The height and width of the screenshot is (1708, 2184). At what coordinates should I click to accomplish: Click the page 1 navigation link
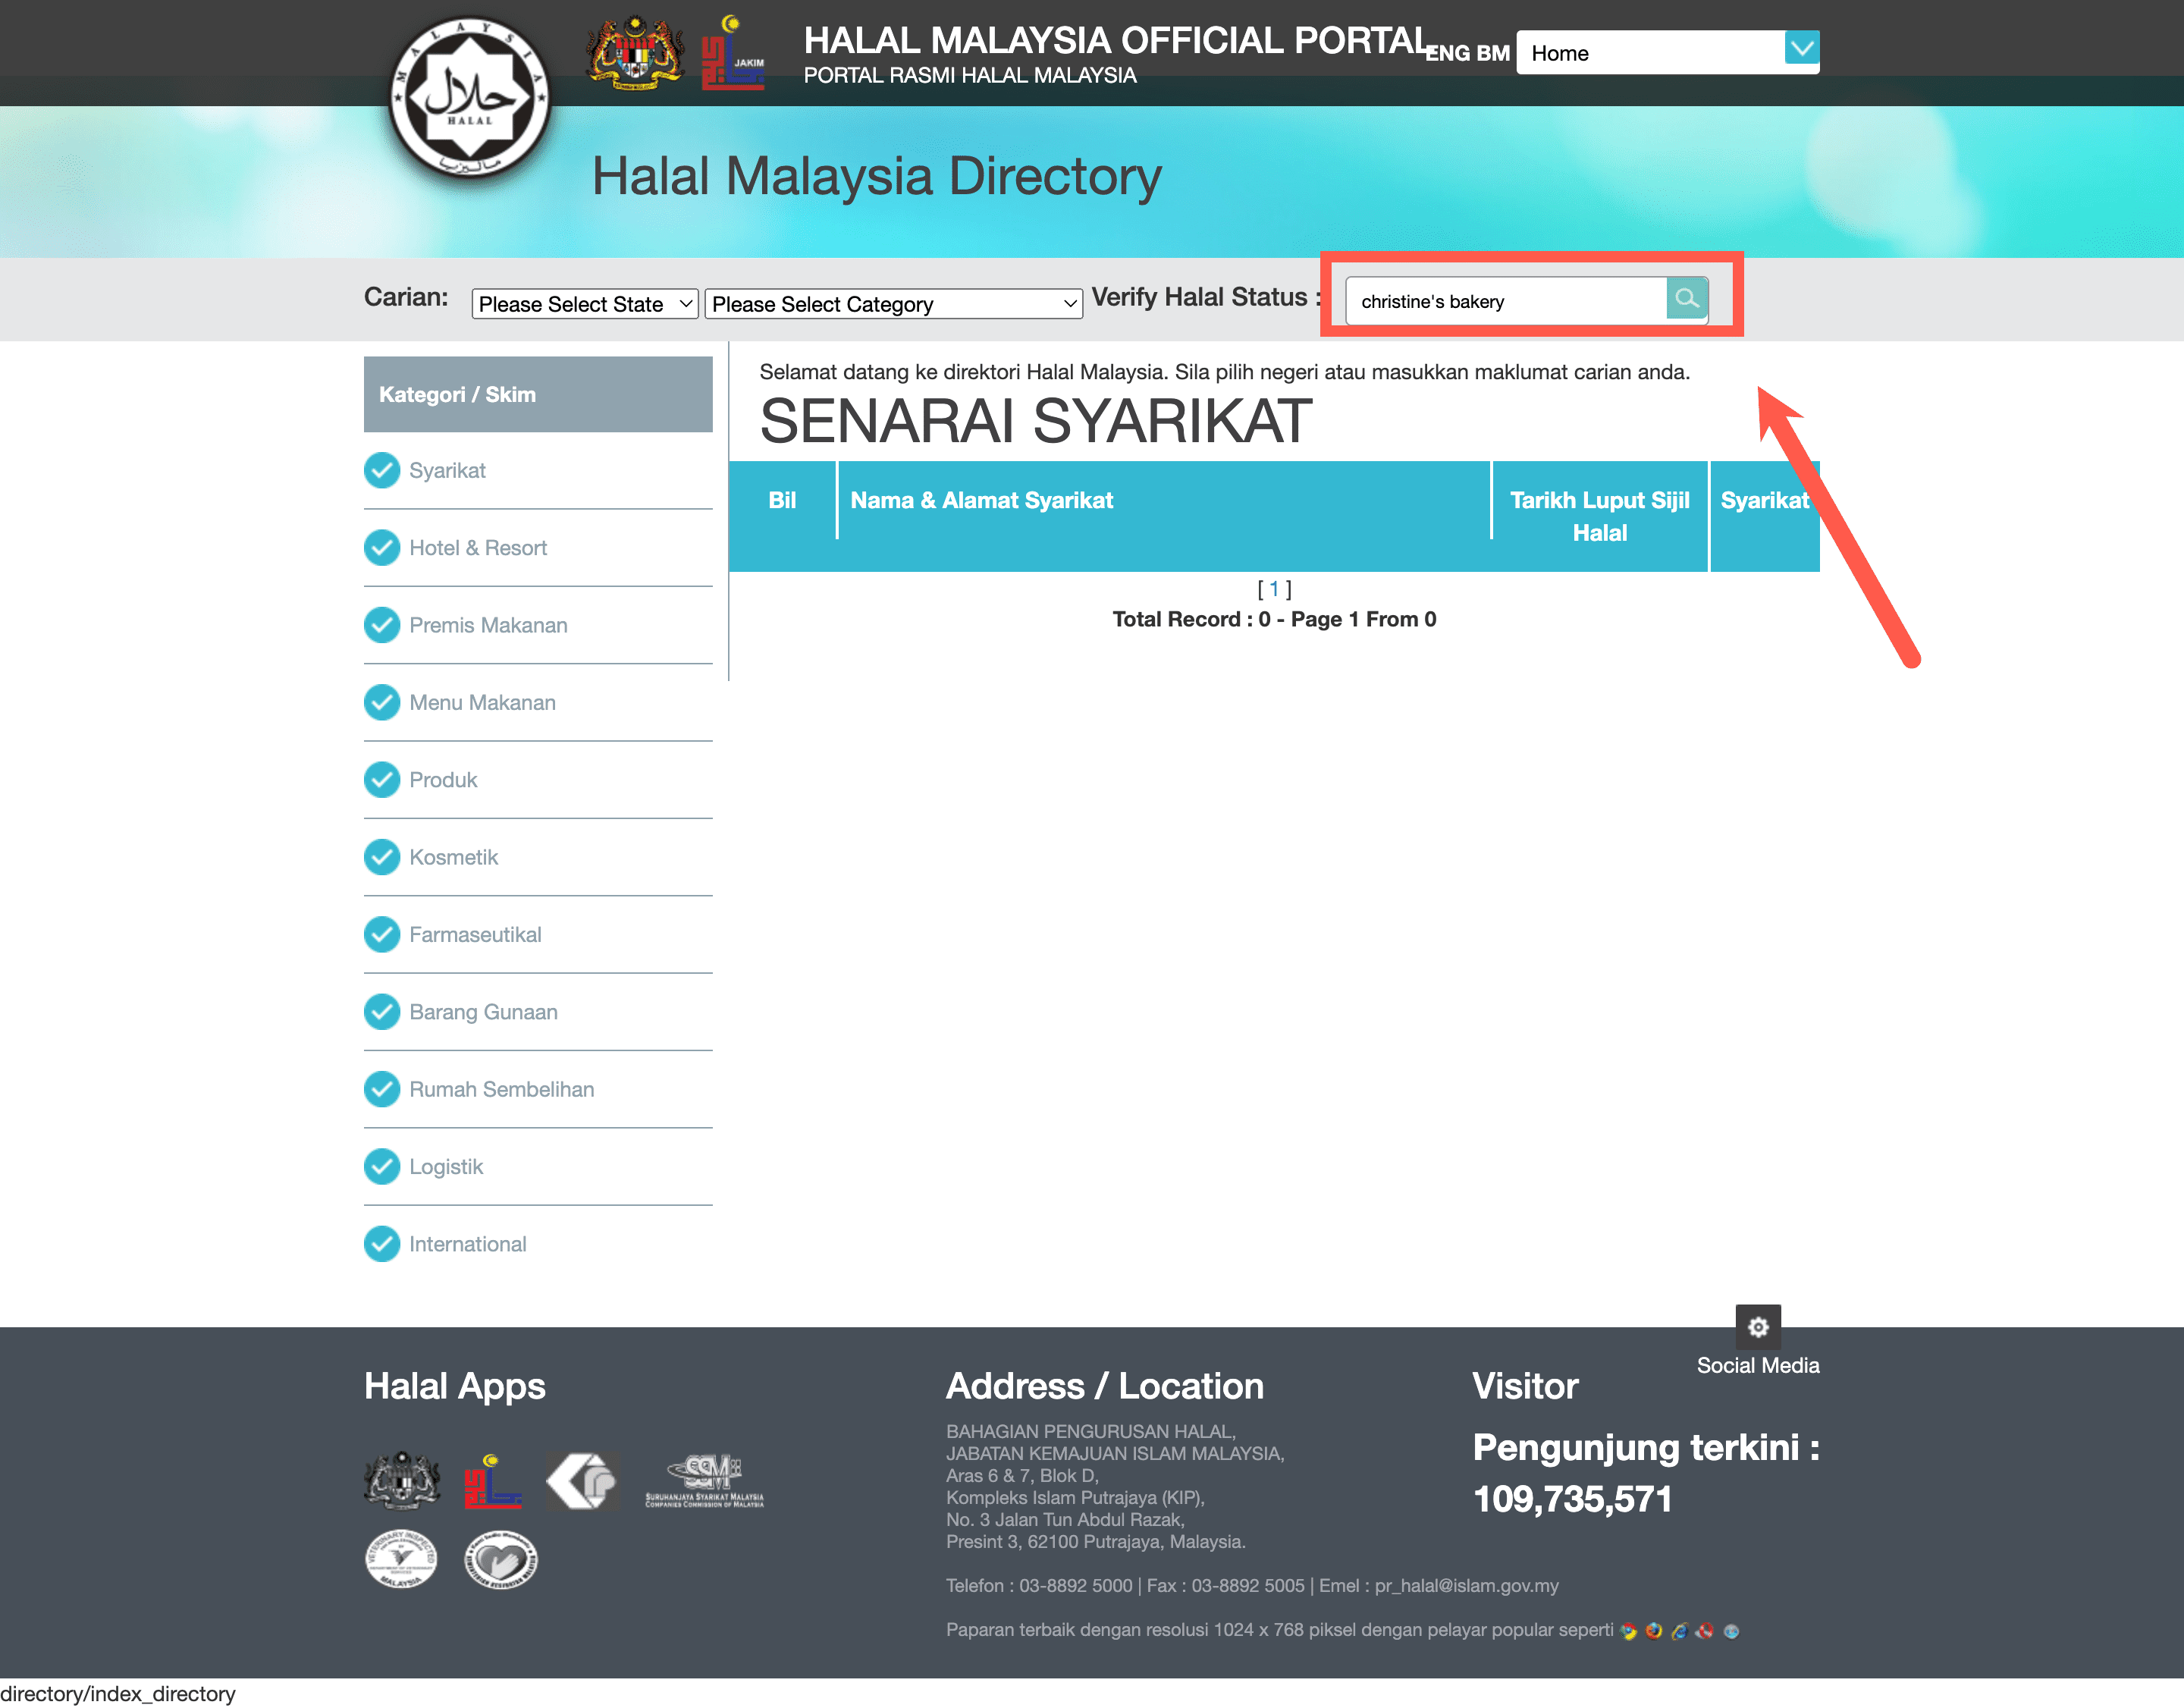tap(1275, 589)
